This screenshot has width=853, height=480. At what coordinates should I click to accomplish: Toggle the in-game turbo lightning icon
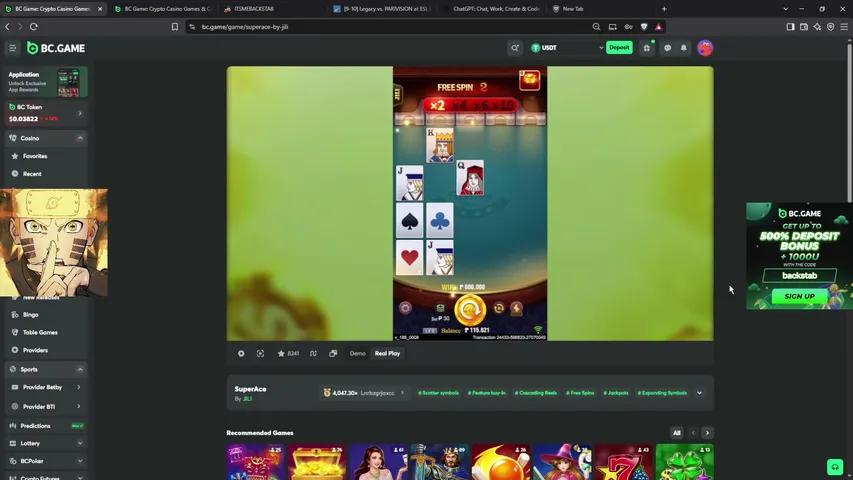[516, 309]
